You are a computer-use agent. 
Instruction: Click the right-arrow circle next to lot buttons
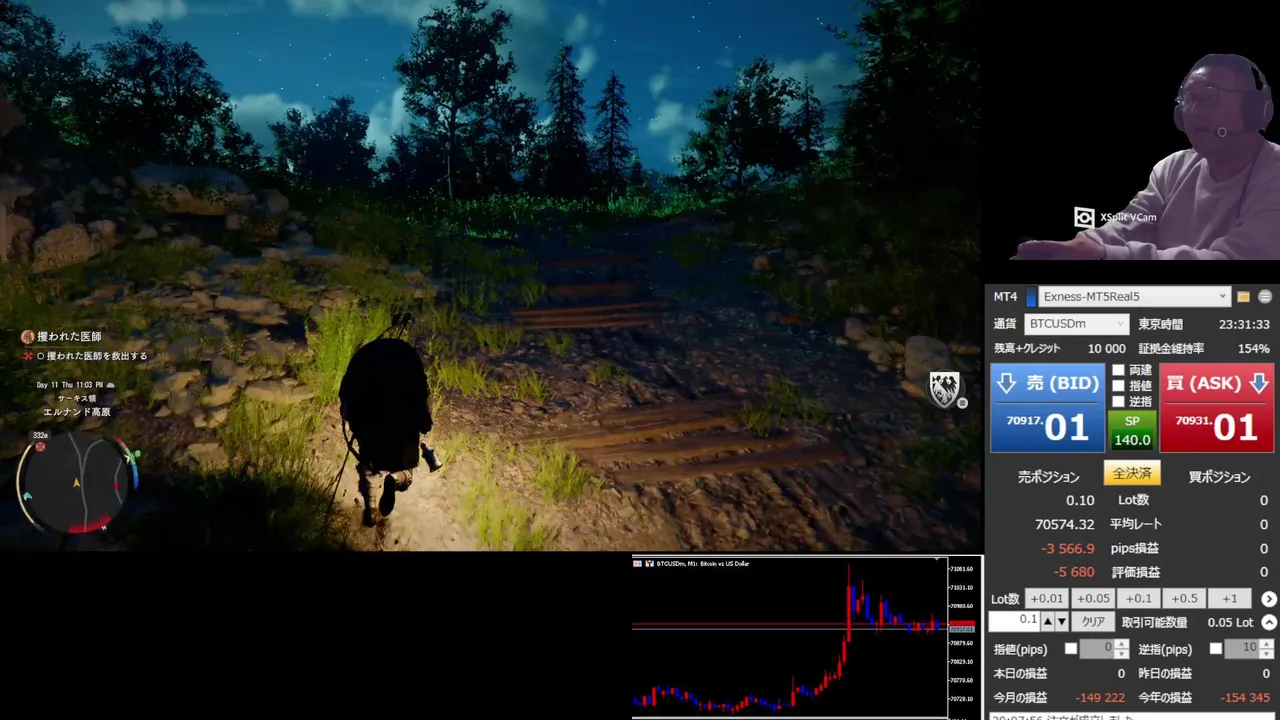click(1269, 599)
